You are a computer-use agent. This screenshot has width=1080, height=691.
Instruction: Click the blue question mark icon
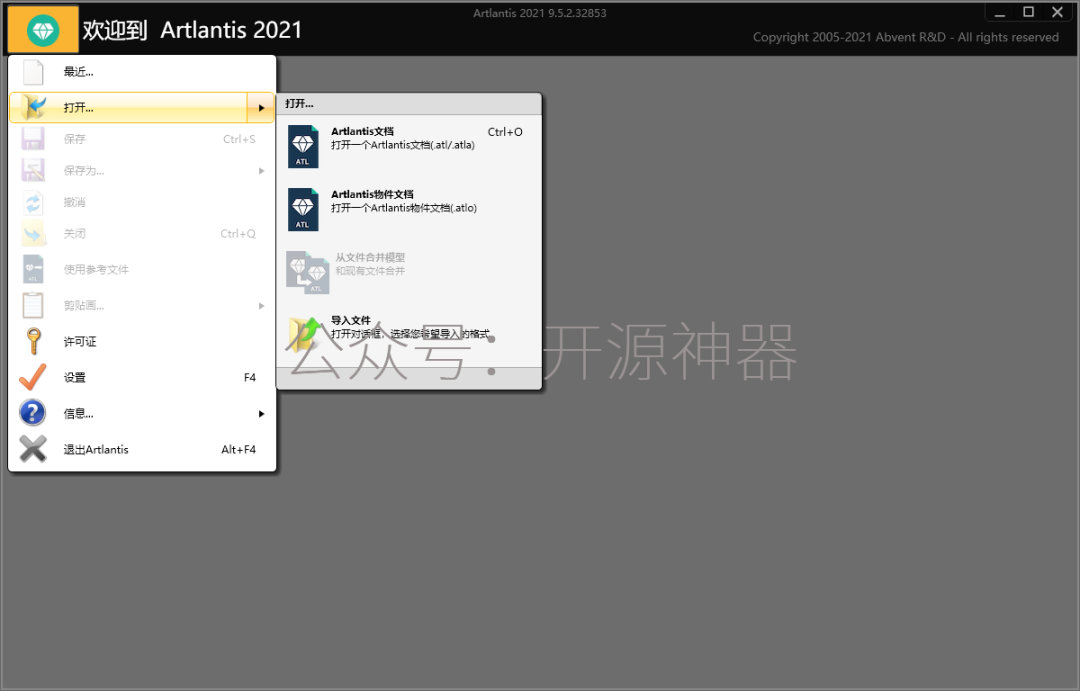click(33, 413)
